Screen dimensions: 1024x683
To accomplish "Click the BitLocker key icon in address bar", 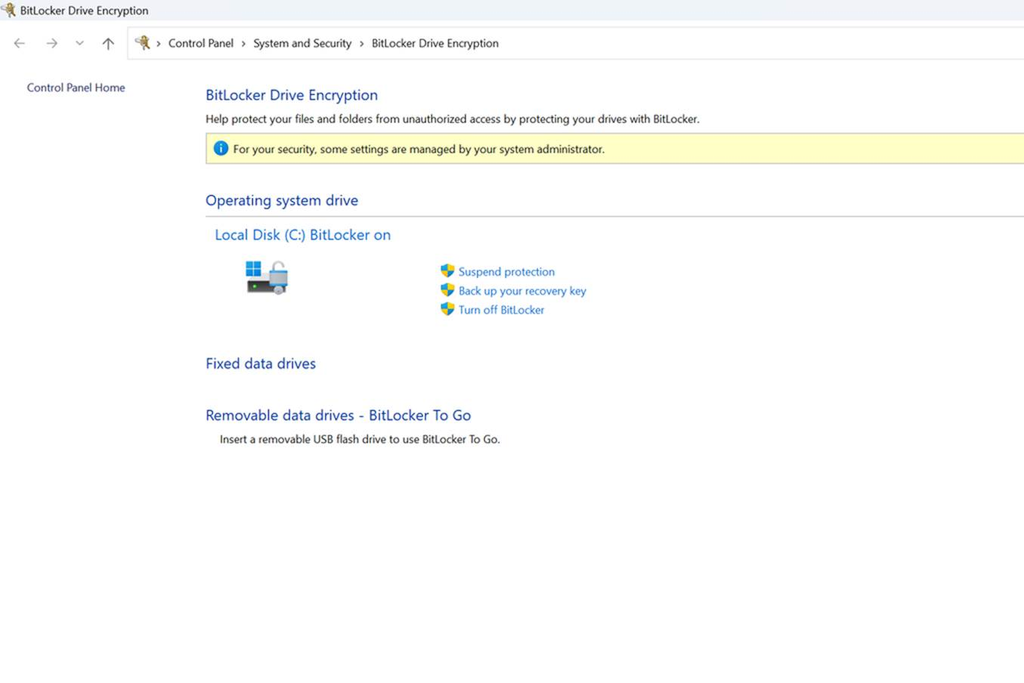I will (142, 43).
